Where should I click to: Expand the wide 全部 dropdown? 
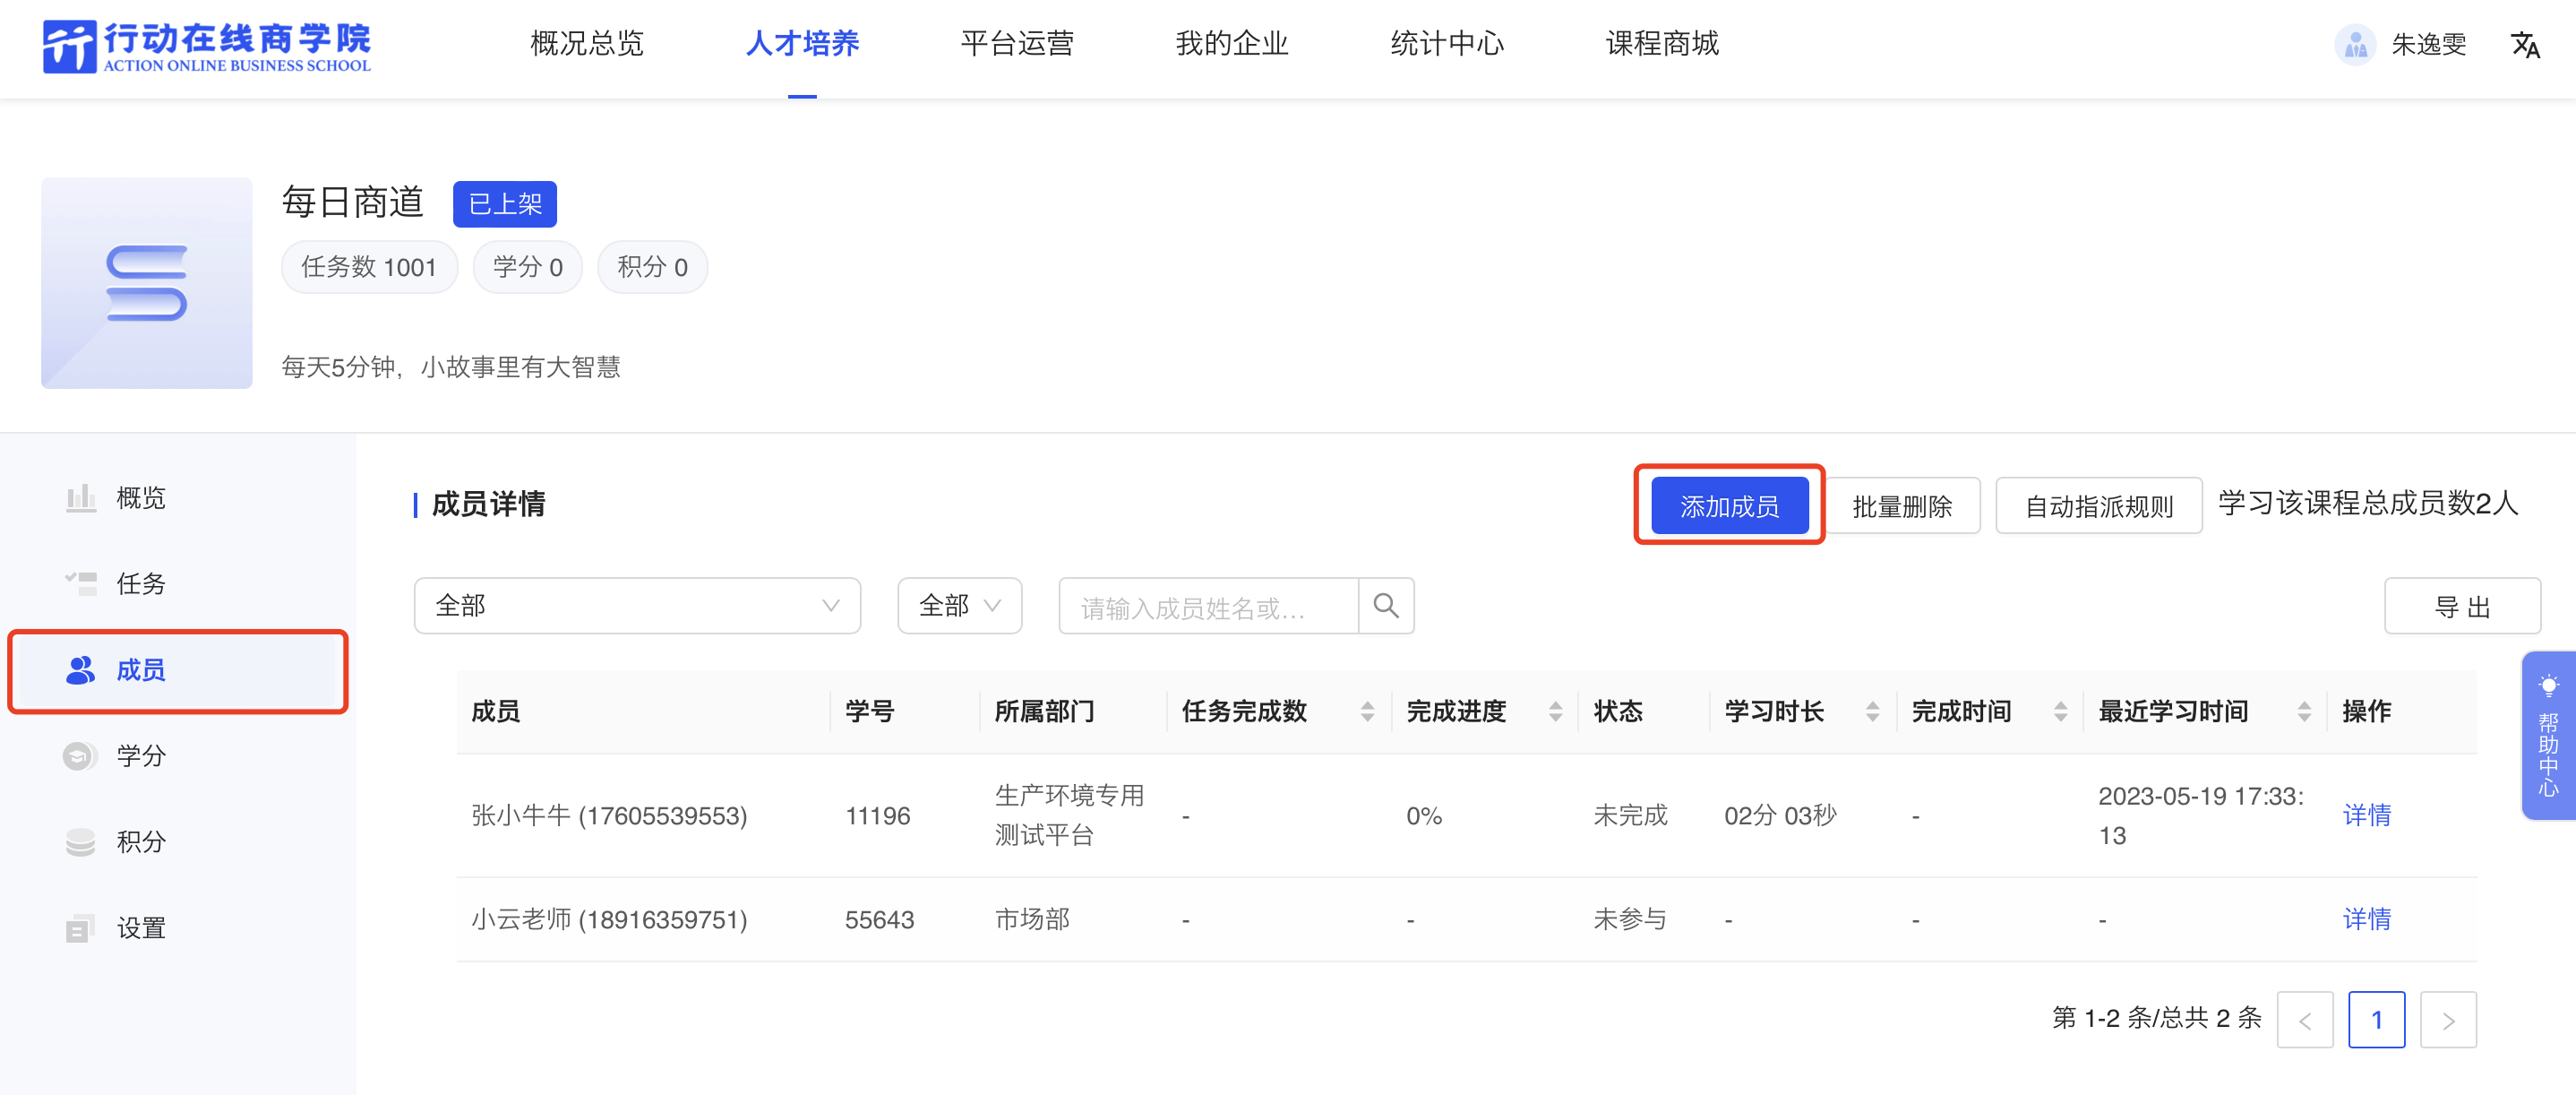pyautogui.click(x=636, y=605)
